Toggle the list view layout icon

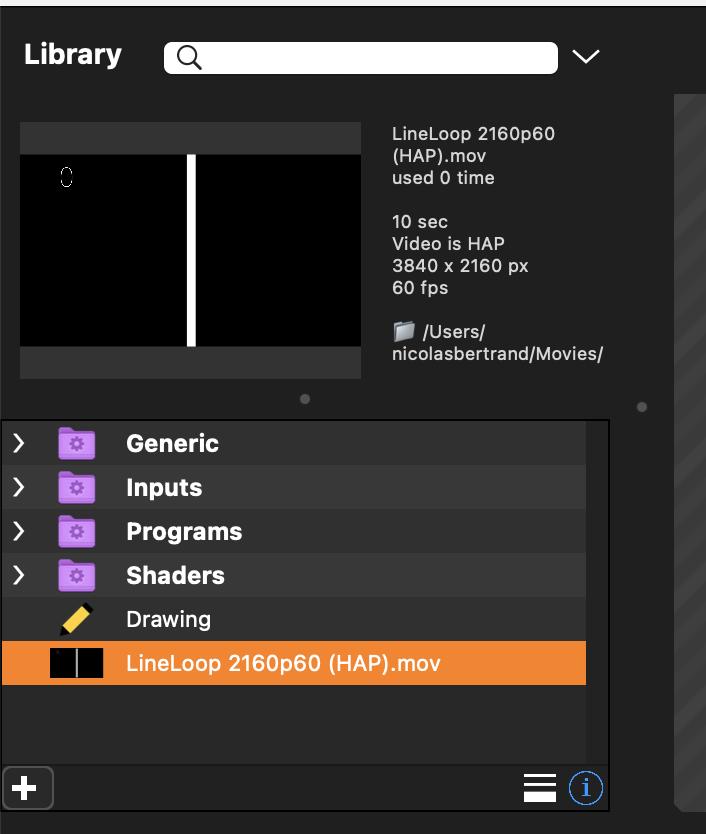(540, 788)
